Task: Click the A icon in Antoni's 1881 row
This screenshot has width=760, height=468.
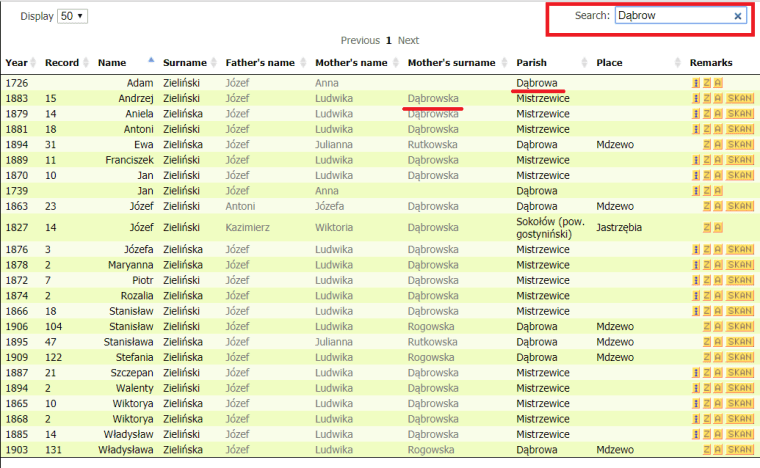Action: 718,129
